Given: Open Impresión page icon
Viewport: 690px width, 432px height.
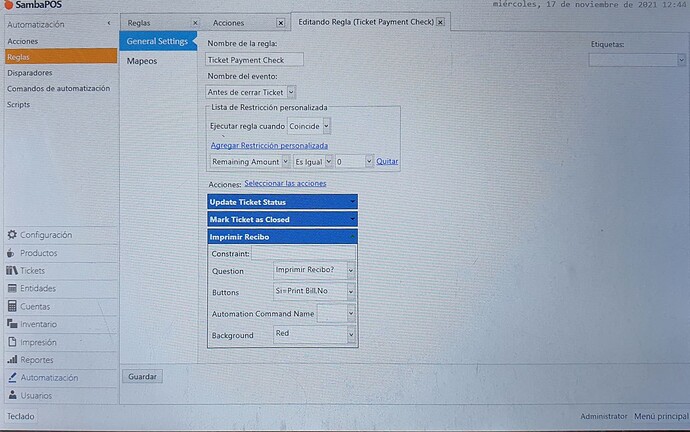Looking at the screenshot, I should [12, 342].
